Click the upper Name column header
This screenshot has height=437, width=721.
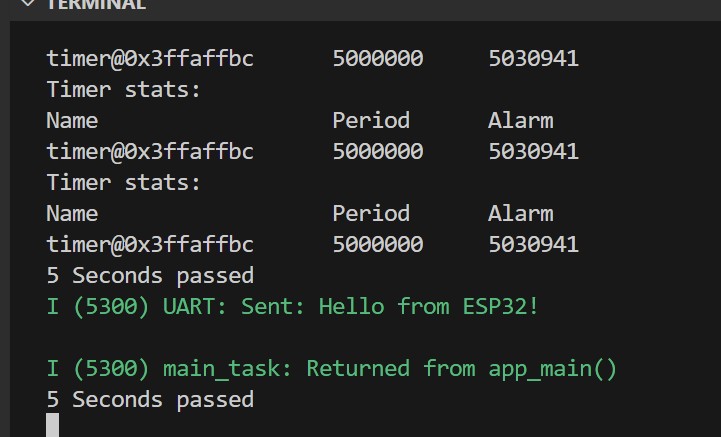point(72,120)
